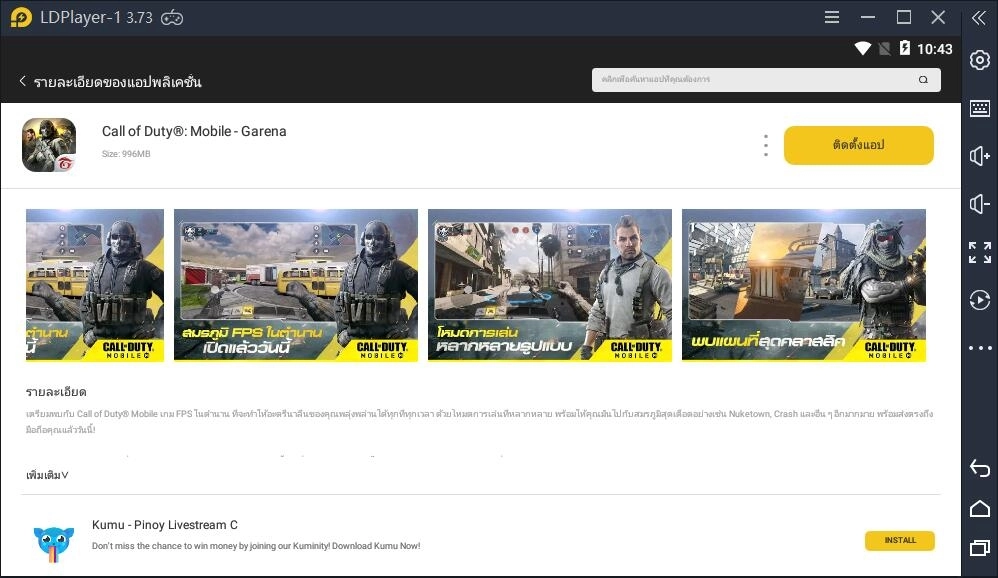
Task: Open the second screenshot with yellow bus
Action: point(296,285)
